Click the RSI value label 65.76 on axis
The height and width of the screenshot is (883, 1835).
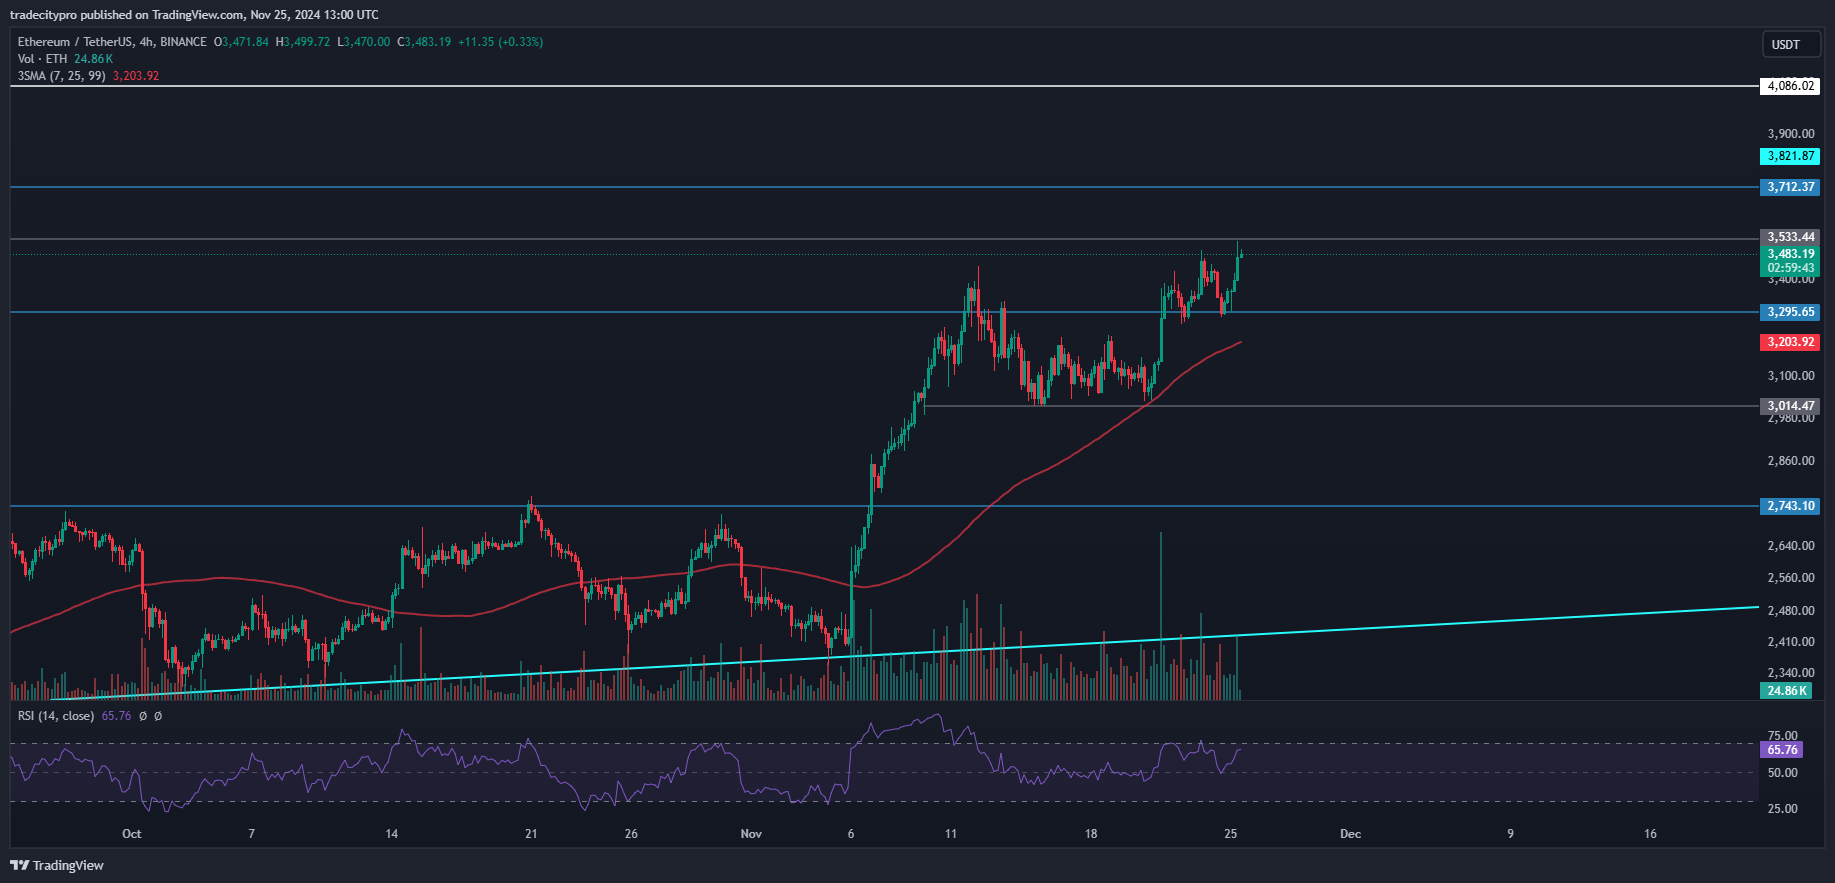(x=1782, y=749)
